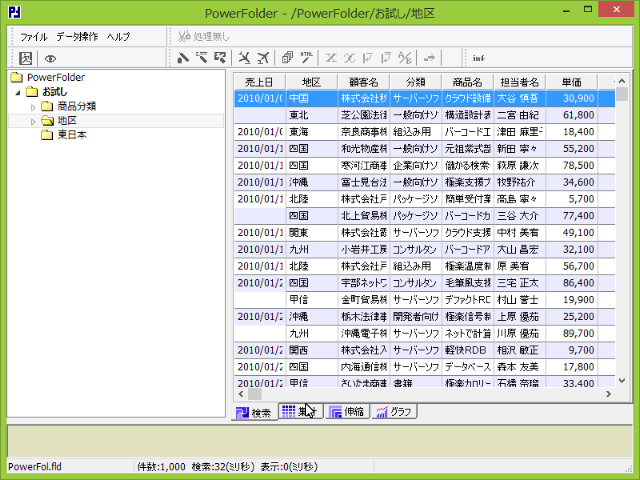Click the first greyed check-arrow icon

[367, 58]
